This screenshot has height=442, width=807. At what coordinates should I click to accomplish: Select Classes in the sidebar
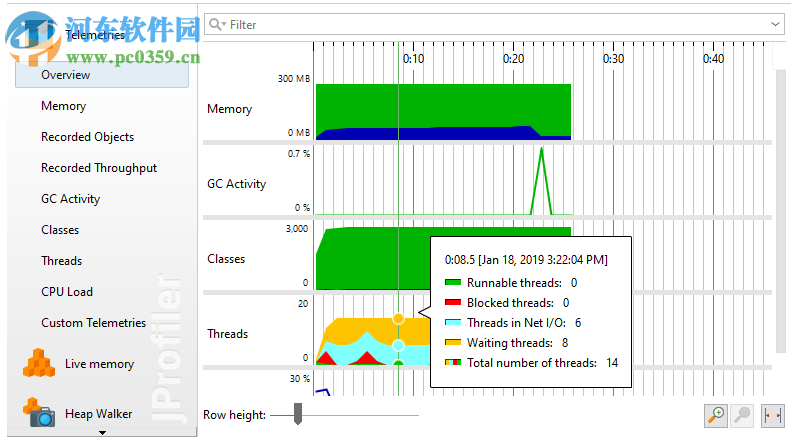pyautogui.click(x=60, y=230)
